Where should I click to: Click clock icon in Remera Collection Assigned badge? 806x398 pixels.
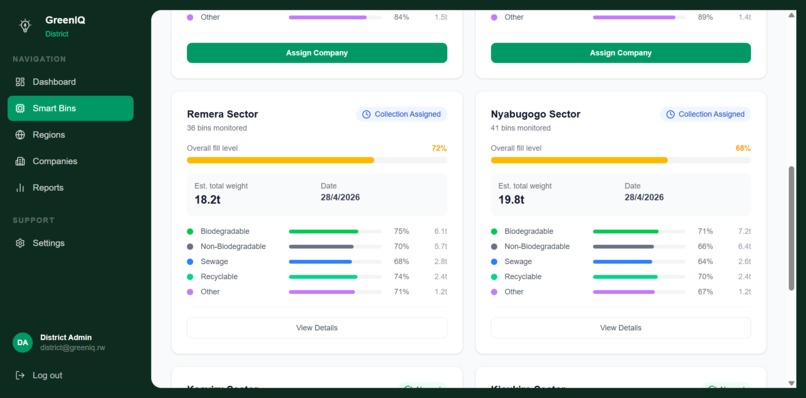(x=366, y=114)
